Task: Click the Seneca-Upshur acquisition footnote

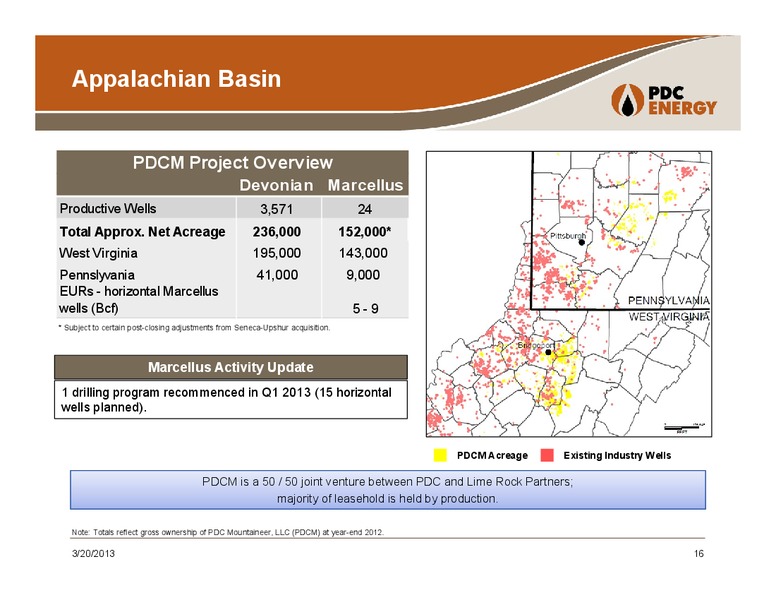Action: point(194,328)
